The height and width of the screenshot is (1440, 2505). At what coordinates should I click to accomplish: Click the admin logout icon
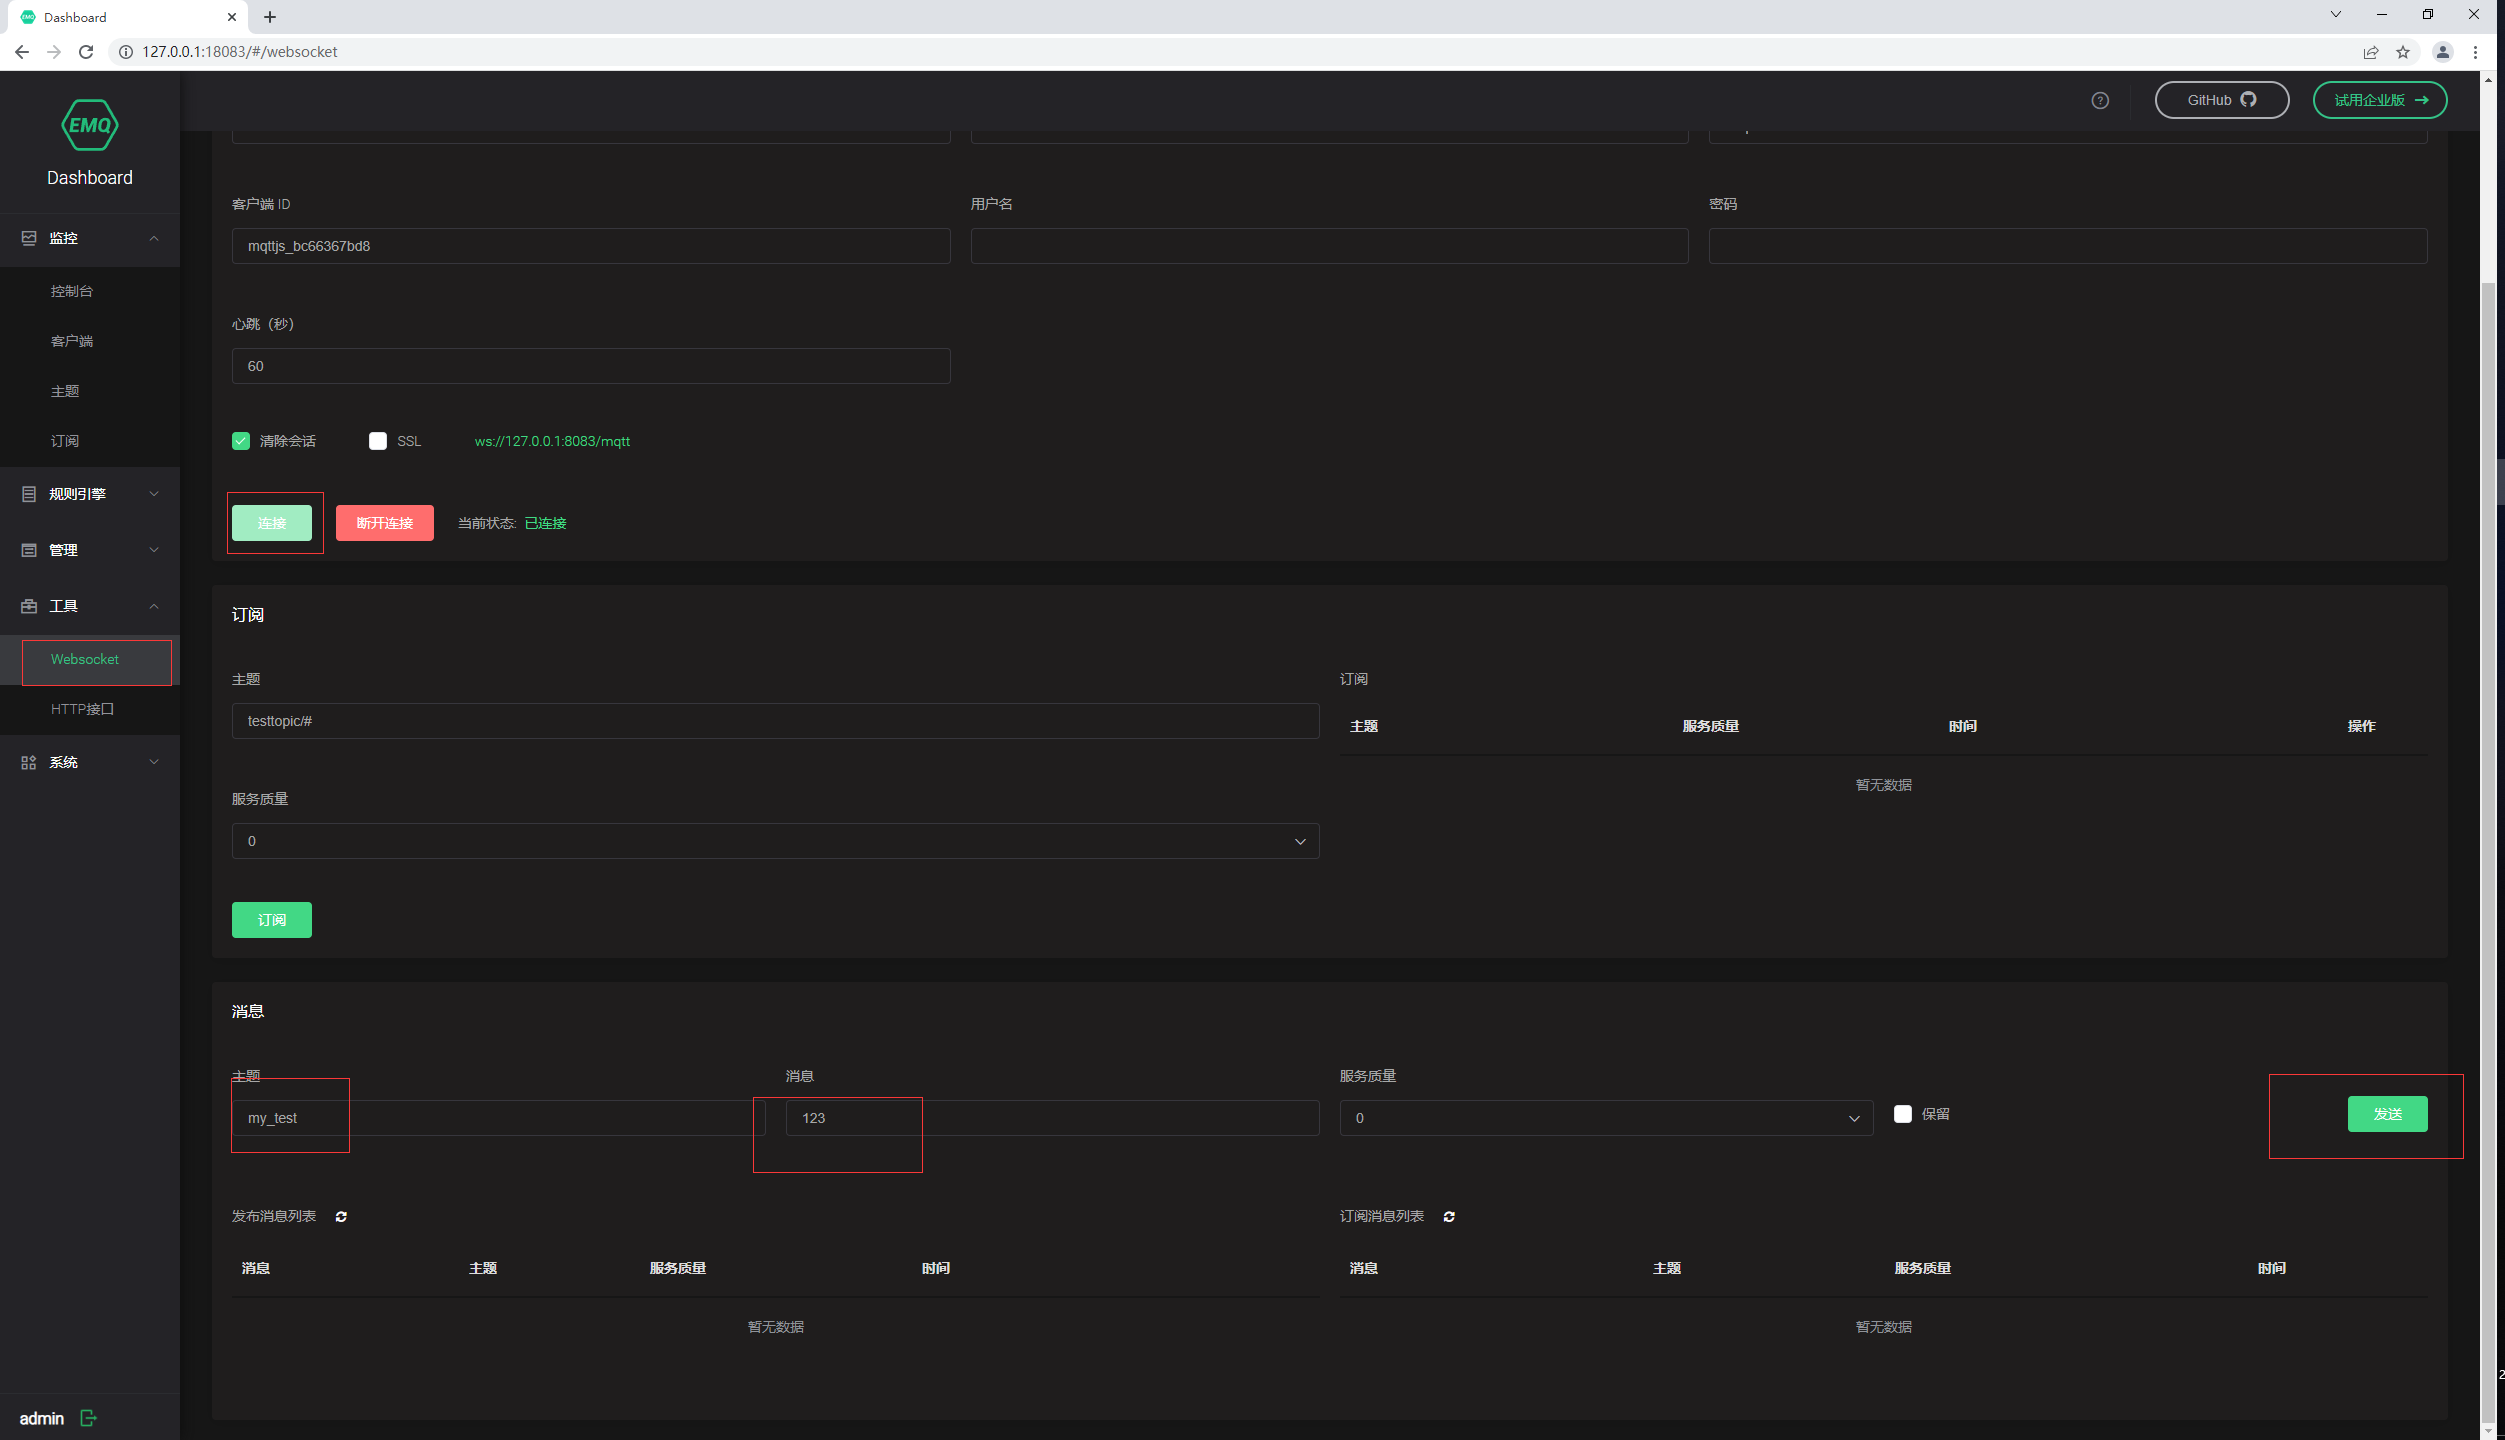88,1417
